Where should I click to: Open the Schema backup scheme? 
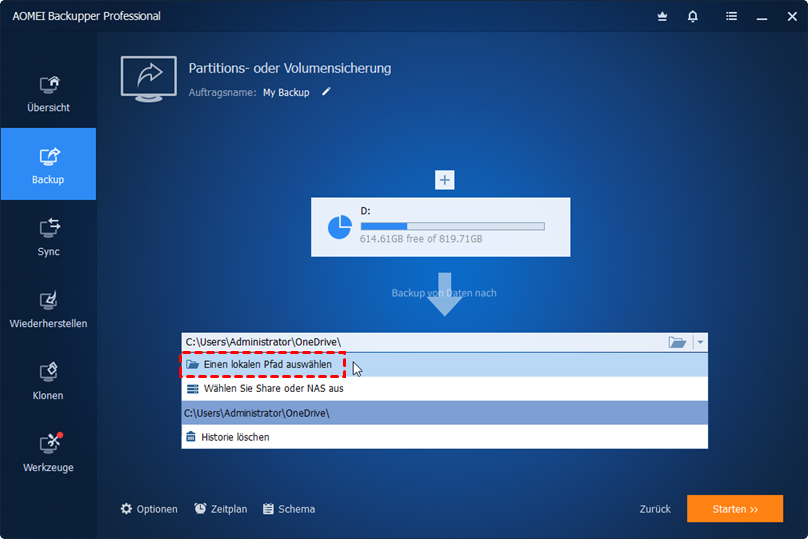(x=289, y=509)
